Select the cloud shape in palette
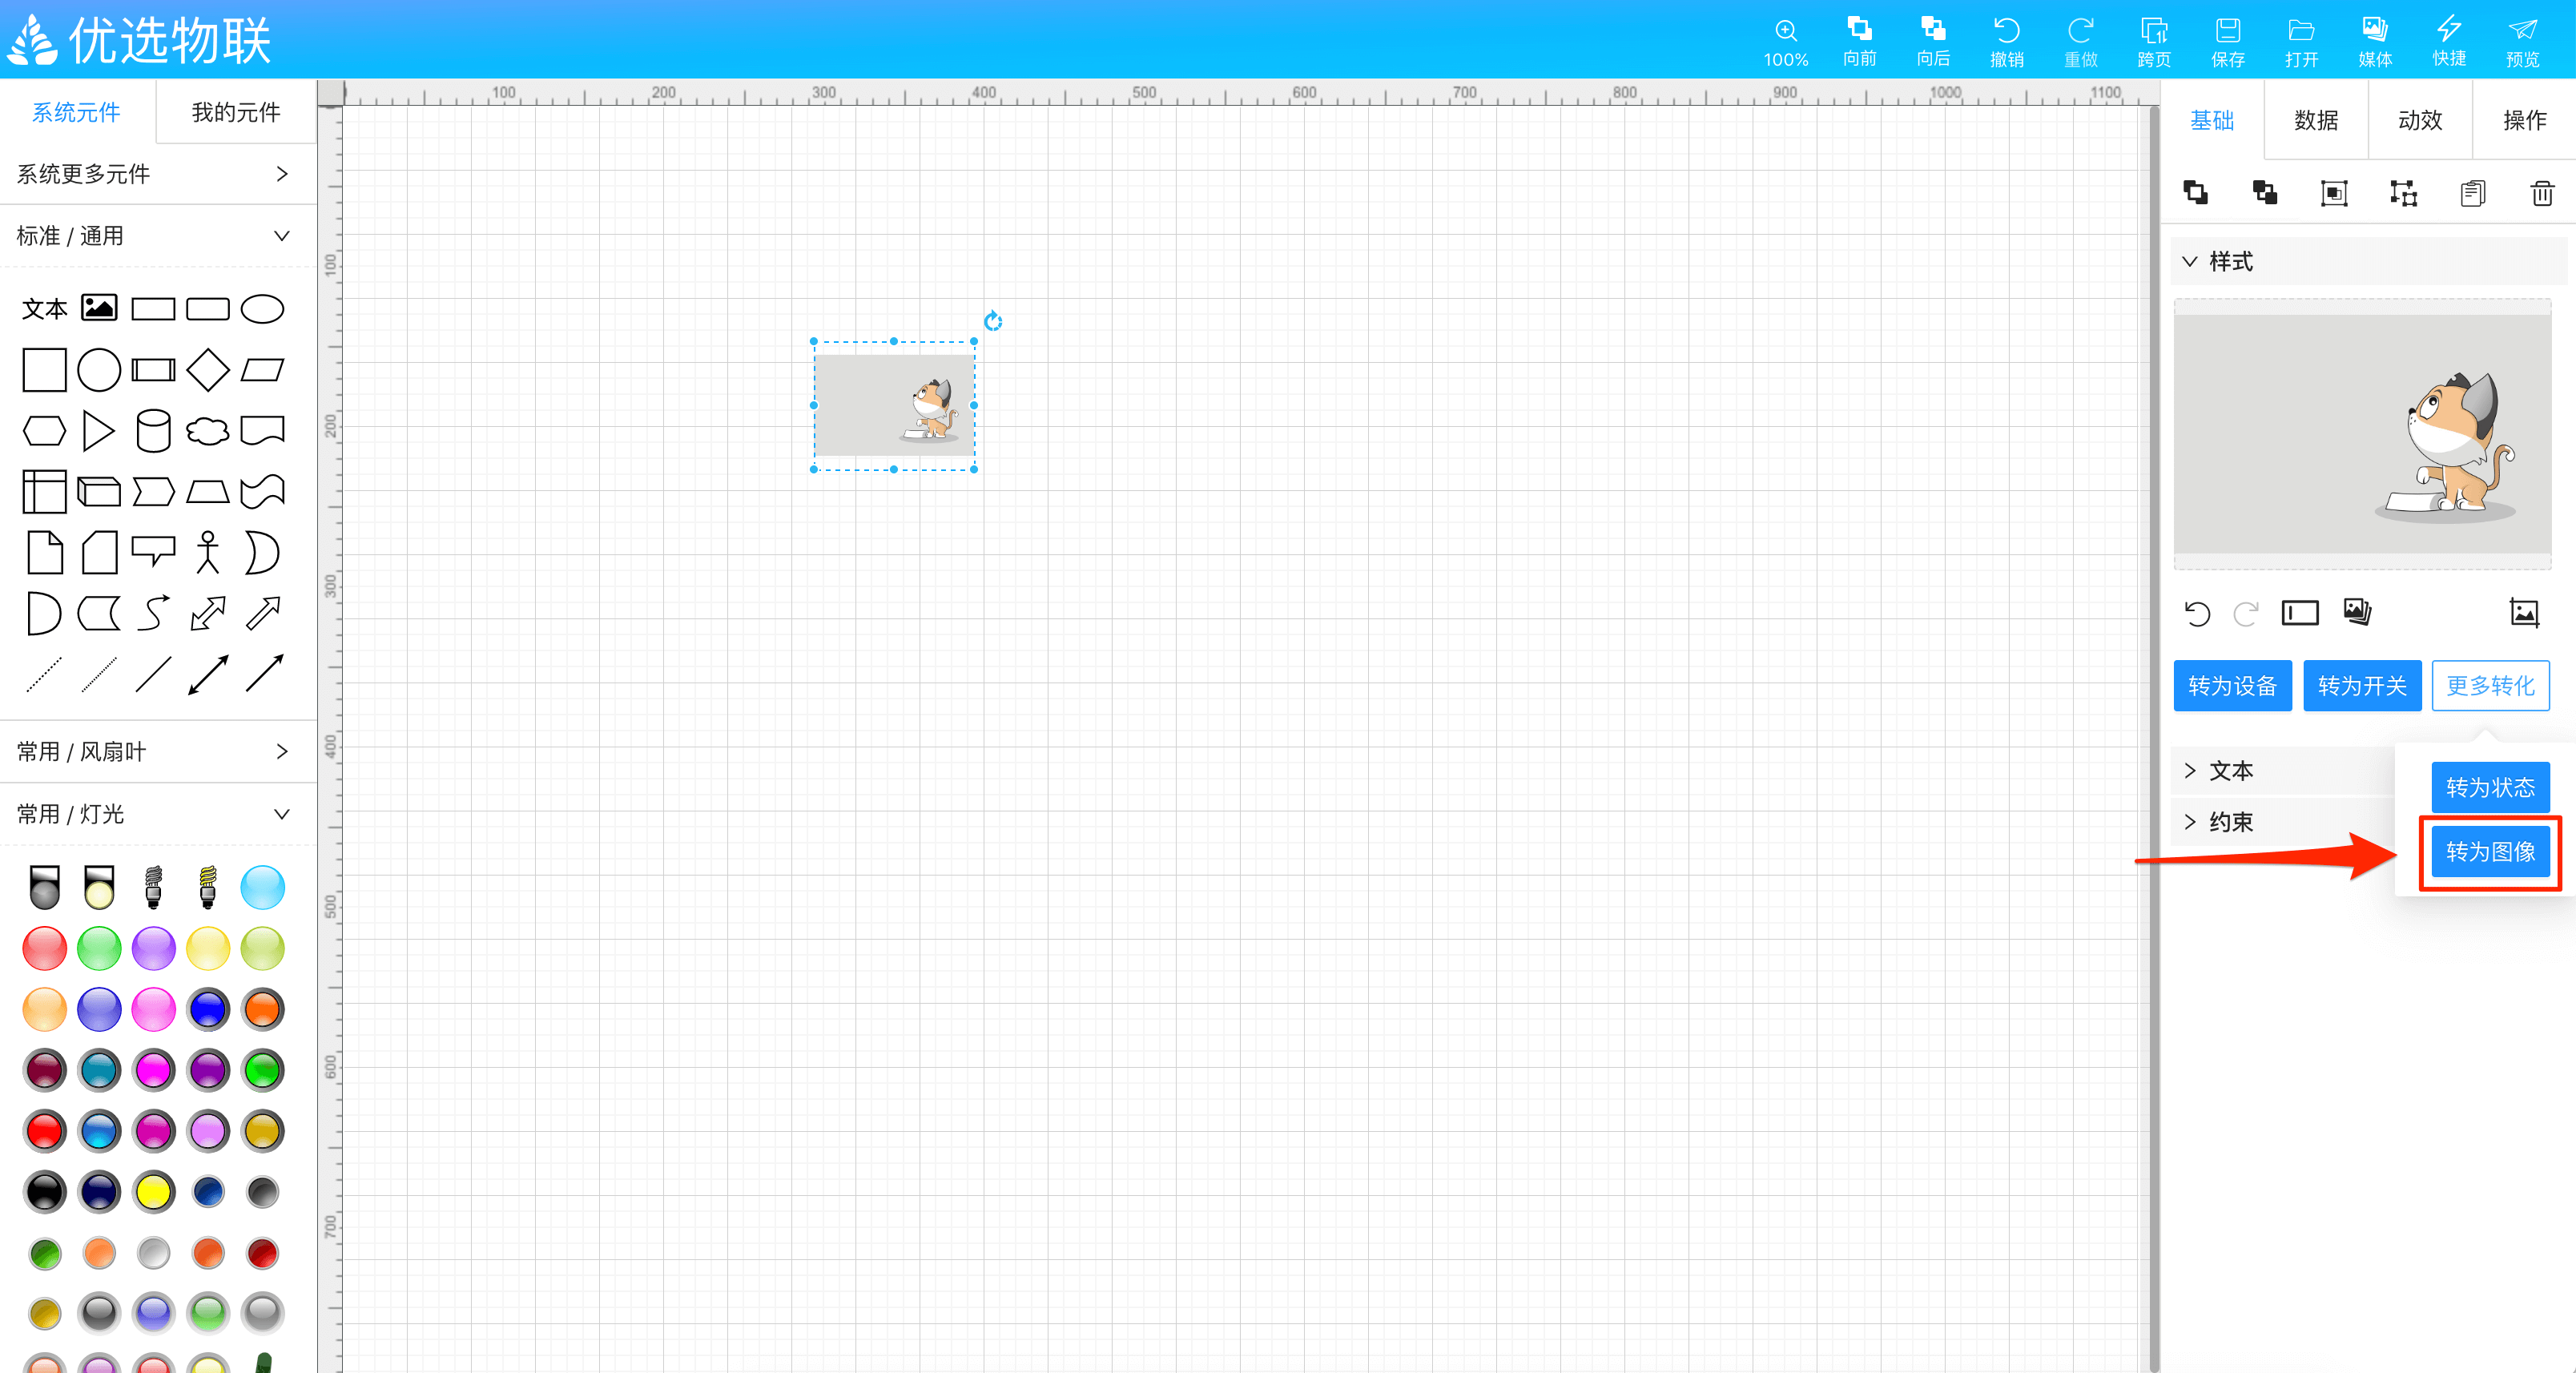 click(208, 431)
